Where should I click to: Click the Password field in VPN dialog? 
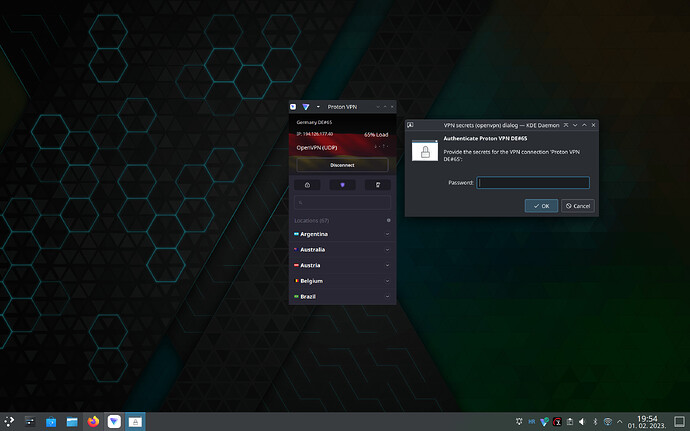533,183
